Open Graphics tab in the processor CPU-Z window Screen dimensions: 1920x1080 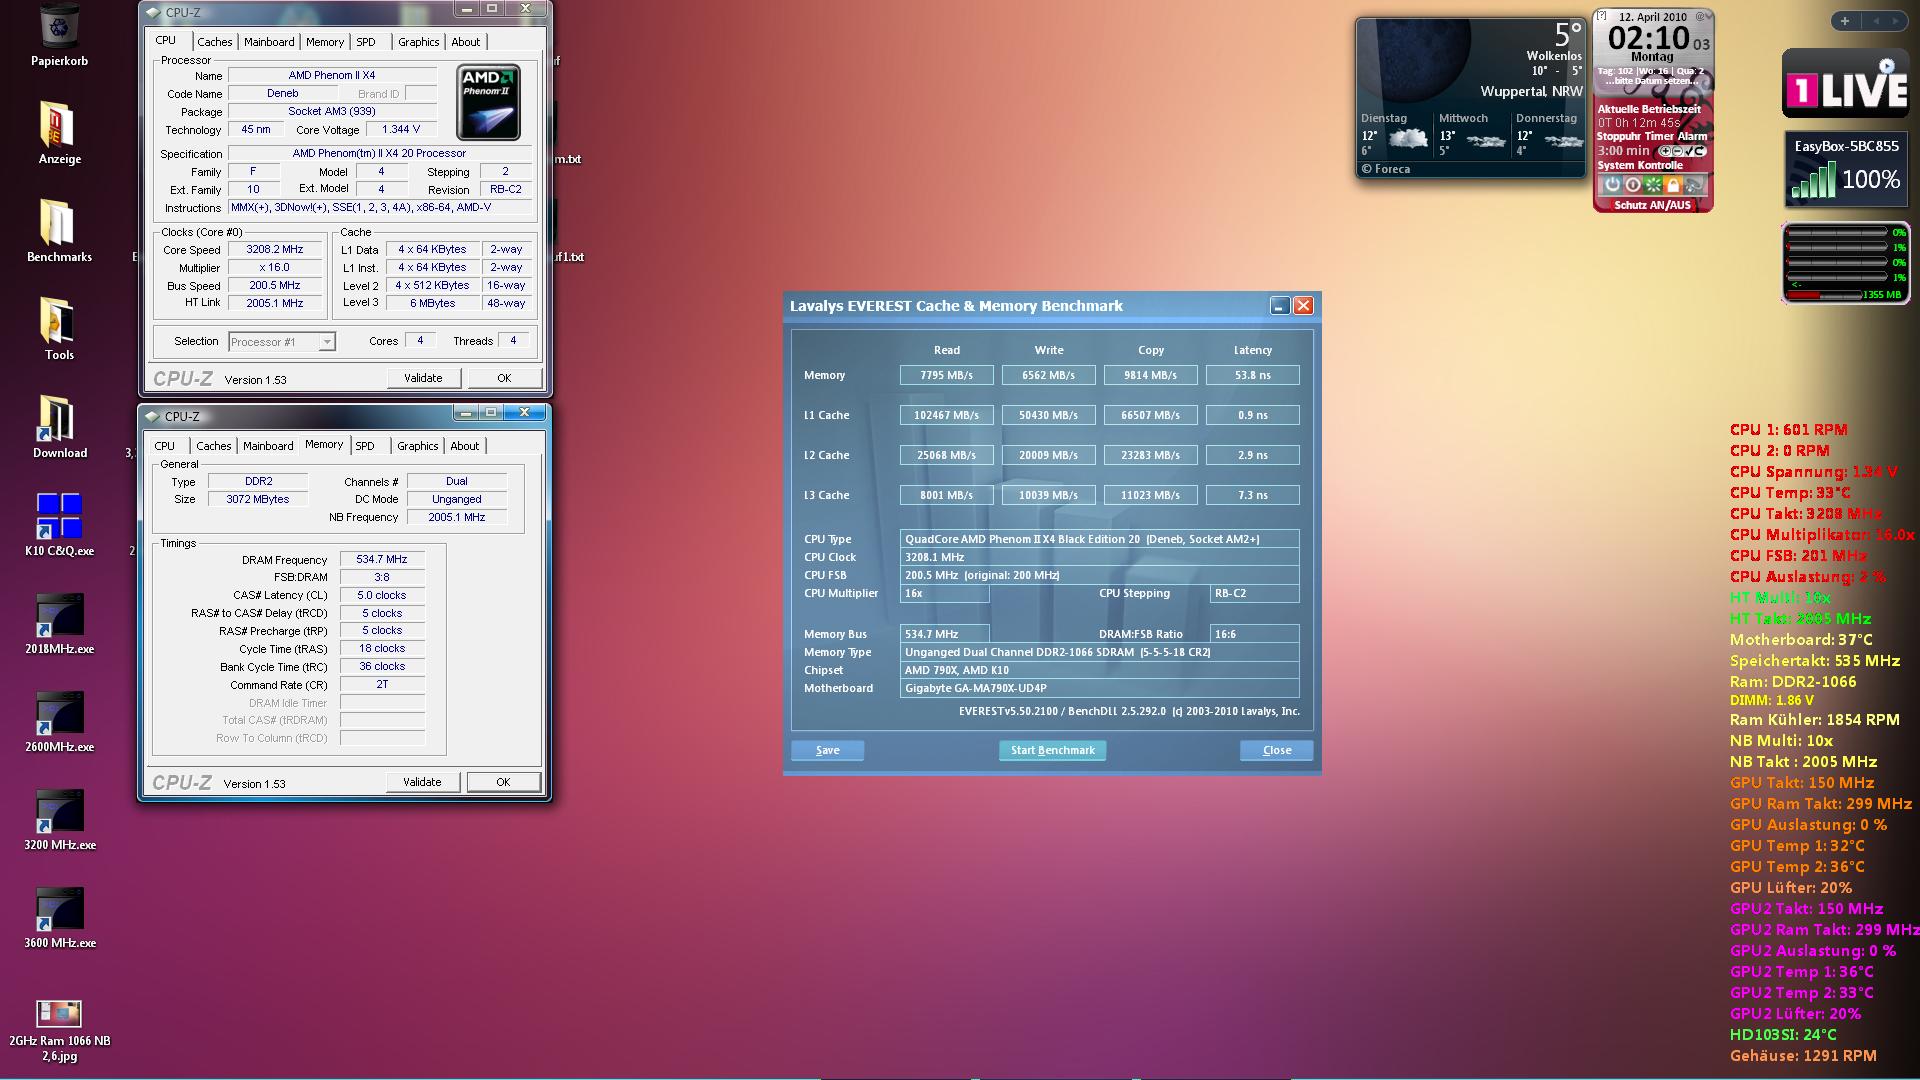[418, 42]
